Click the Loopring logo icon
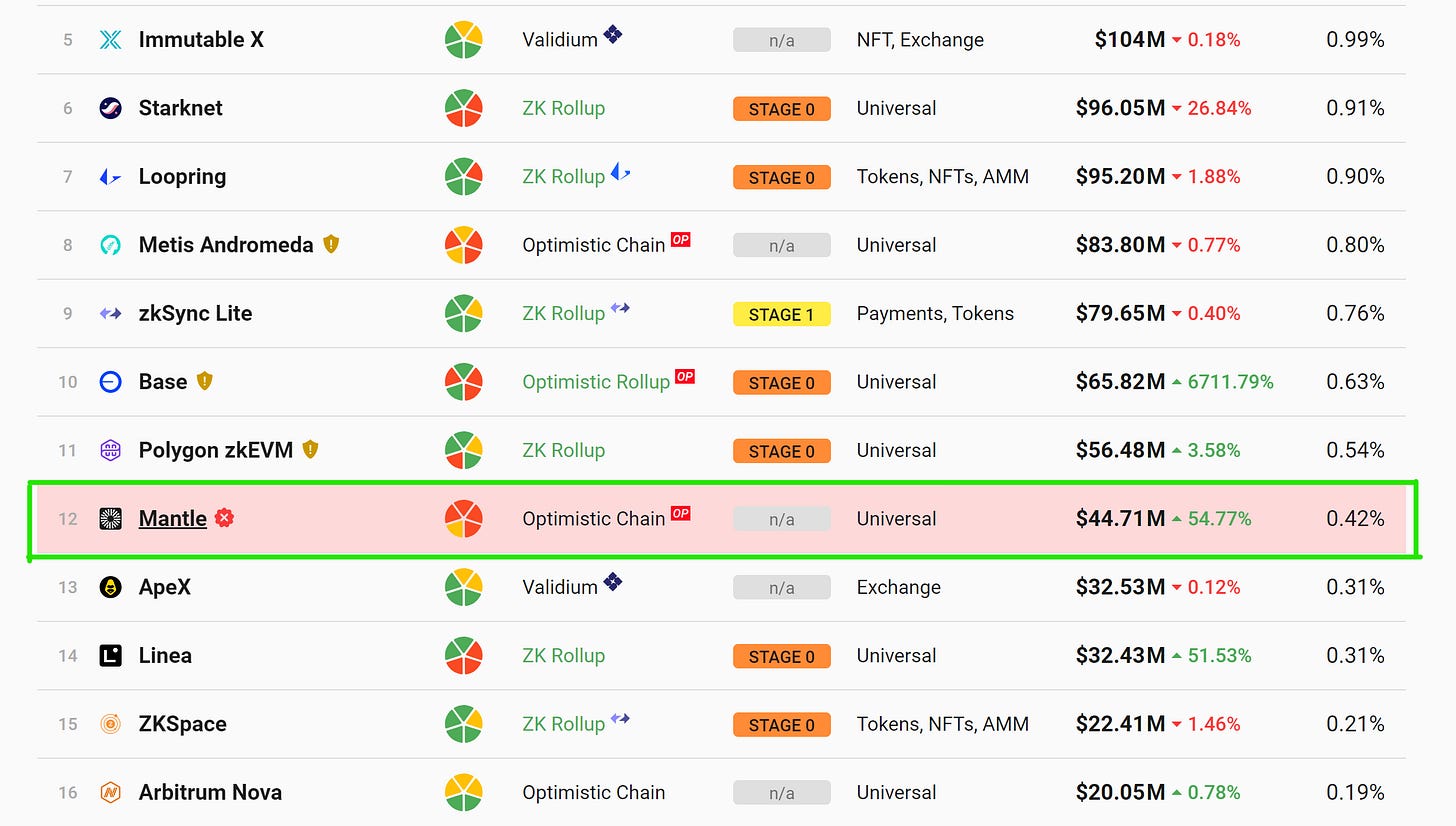The image size is (1456, 826). pyautogui.click(x=110, y=177)
